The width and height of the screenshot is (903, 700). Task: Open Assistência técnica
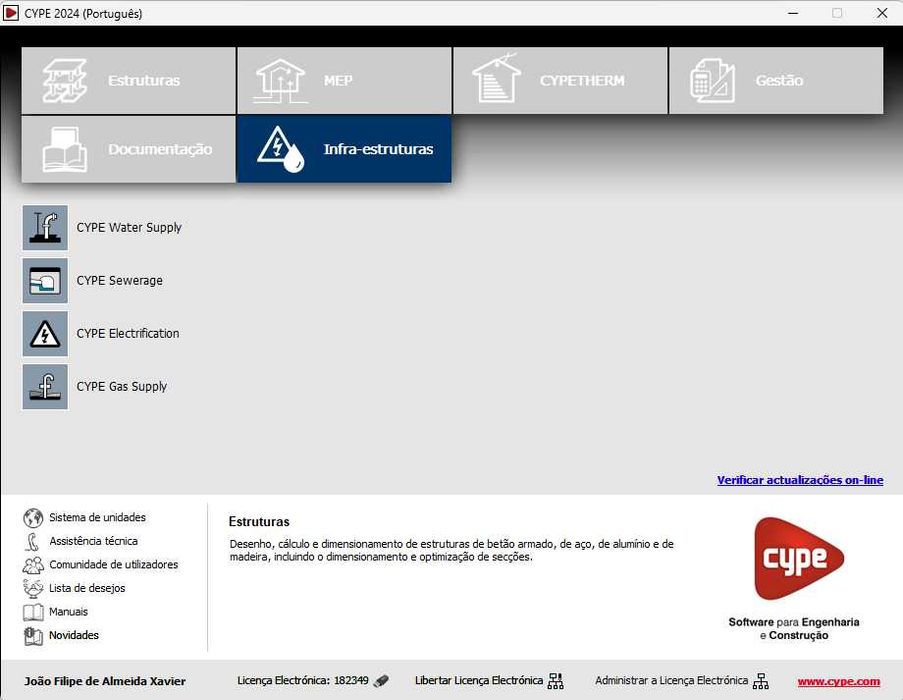[x=93, y=541]
